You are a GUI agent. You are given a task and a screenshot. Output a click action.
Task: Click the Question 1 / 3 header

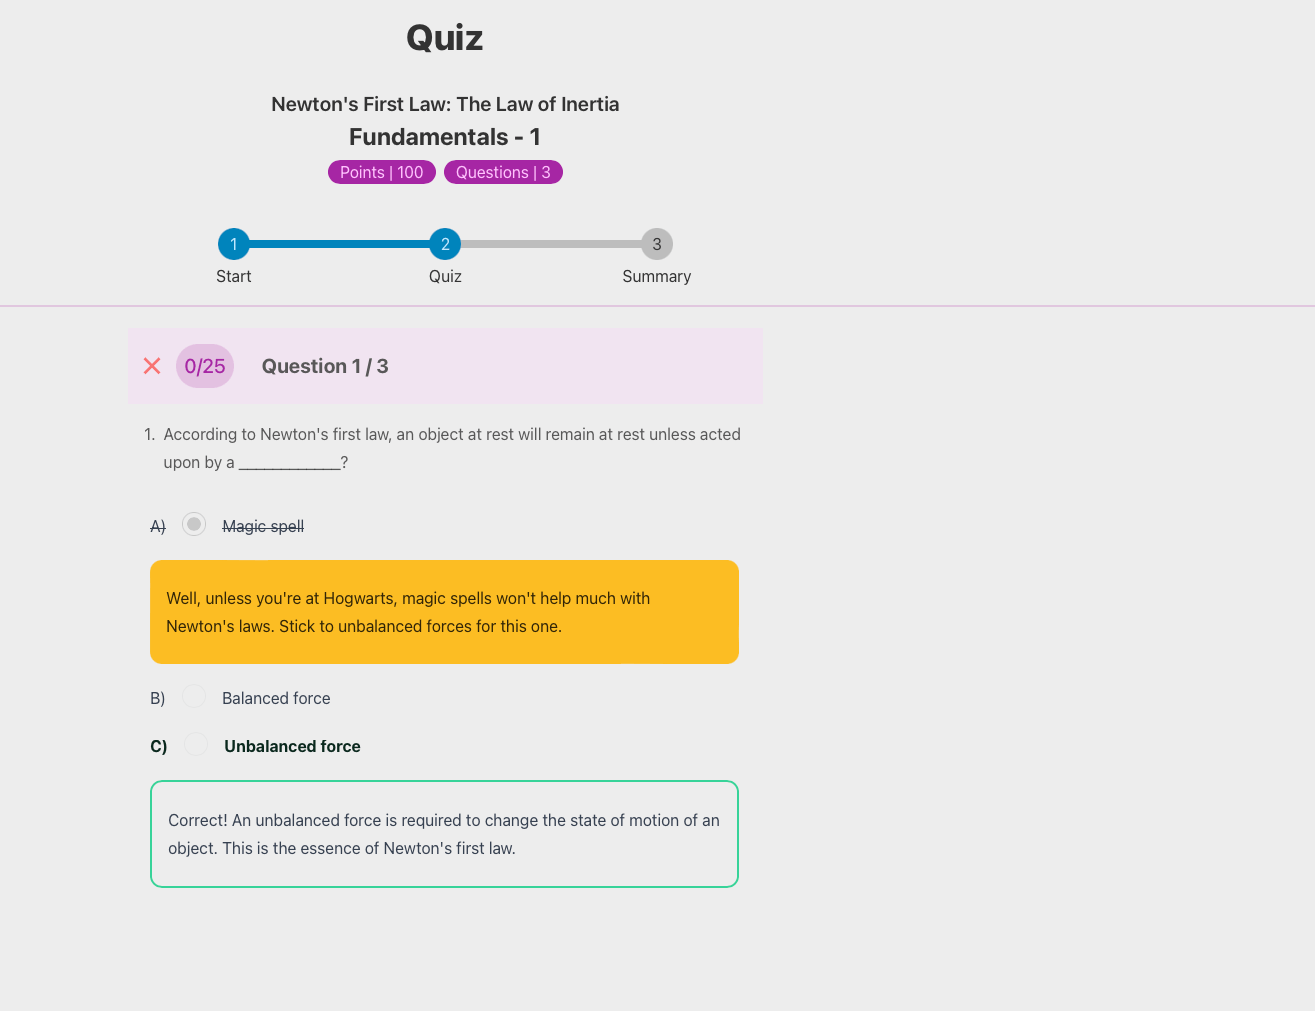pos(325,366)
